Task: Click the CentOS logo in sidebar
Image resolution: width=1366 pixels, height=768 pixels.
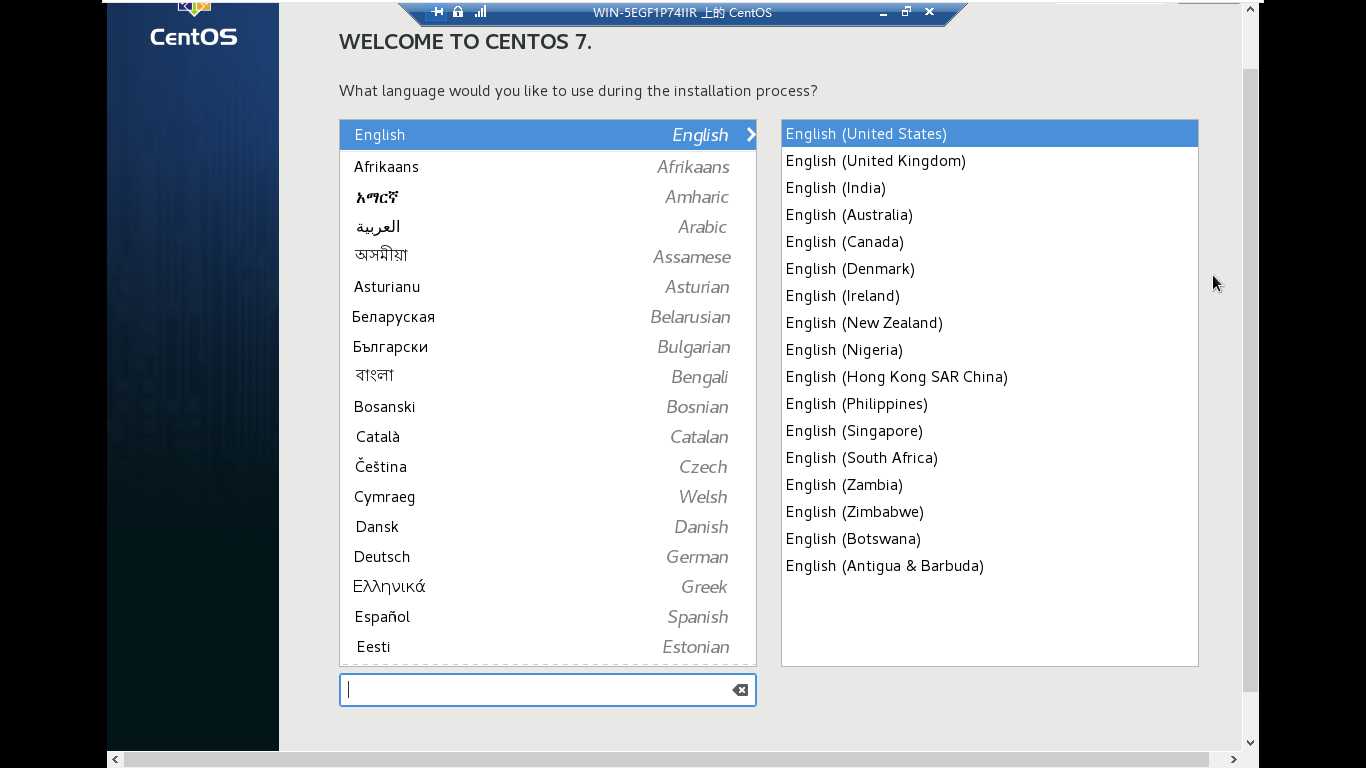Action: (193, 25)
